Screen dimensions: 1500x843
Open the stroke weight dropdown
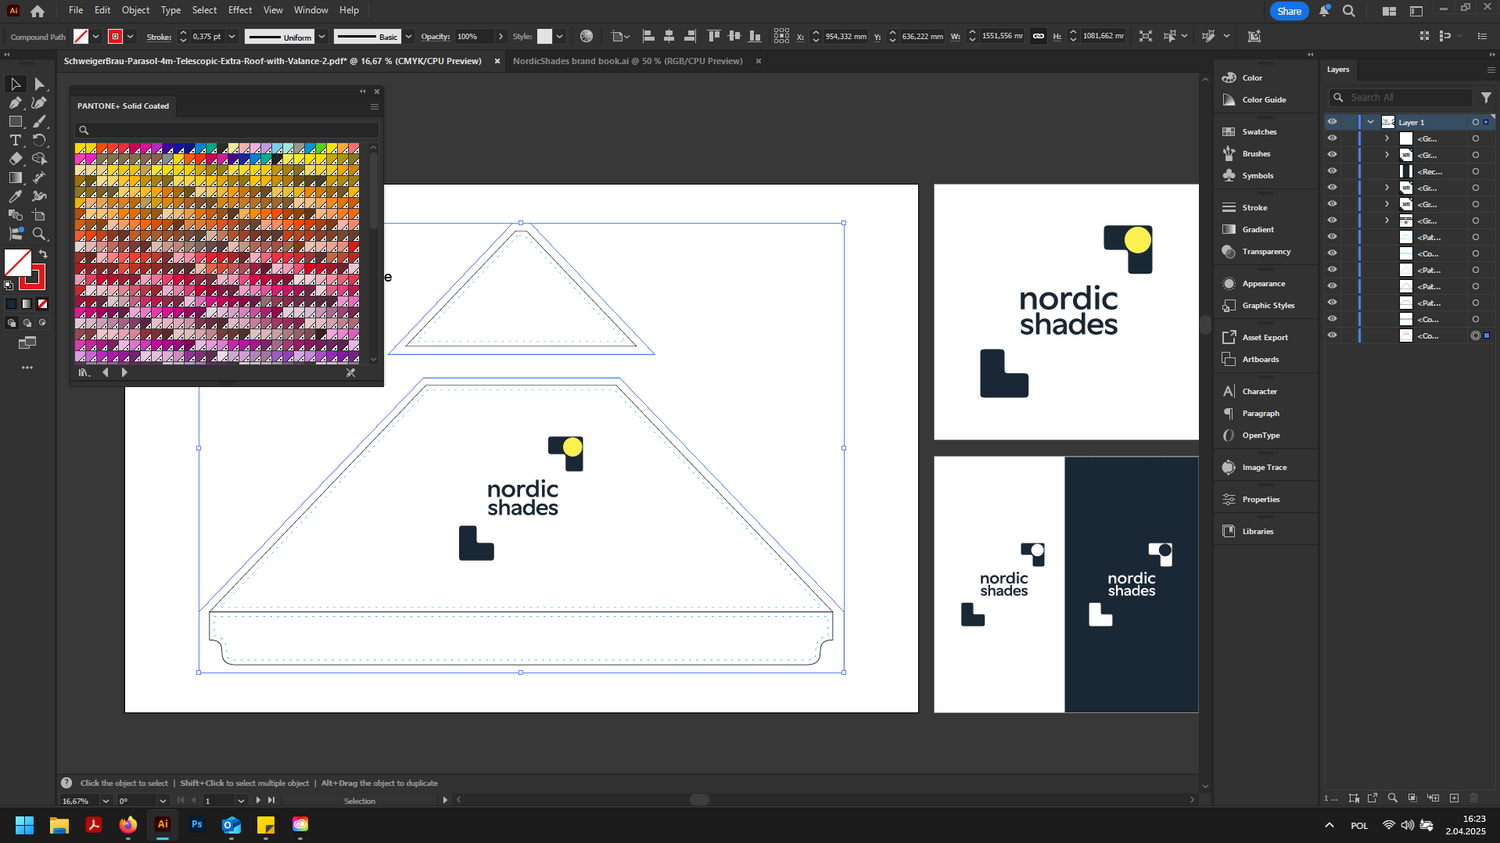(232, 37)
